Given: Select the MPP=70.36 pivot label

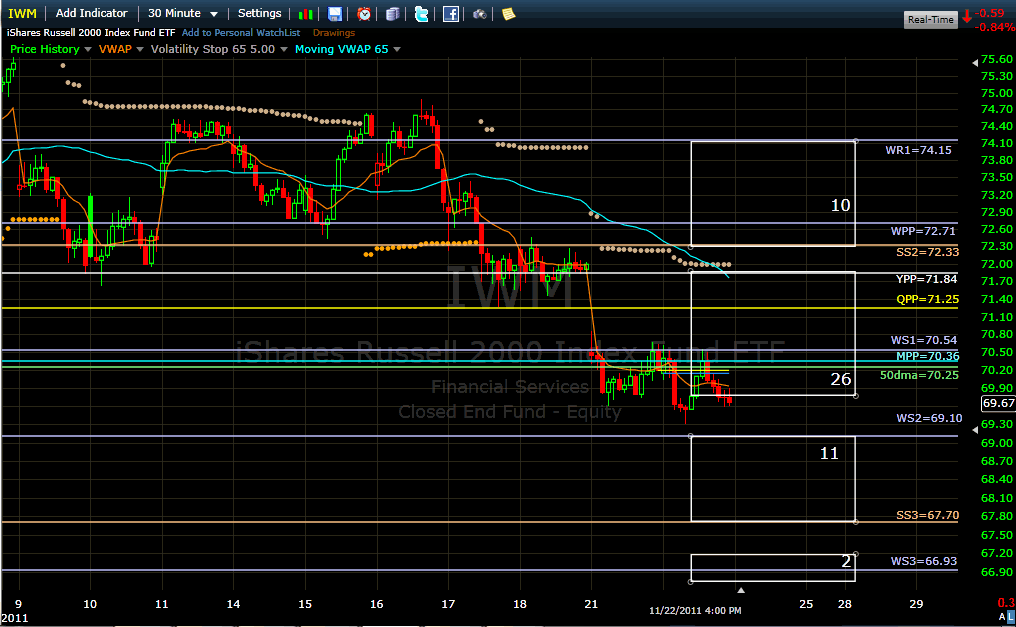Looking at the screenshot, I should (927, 356).
